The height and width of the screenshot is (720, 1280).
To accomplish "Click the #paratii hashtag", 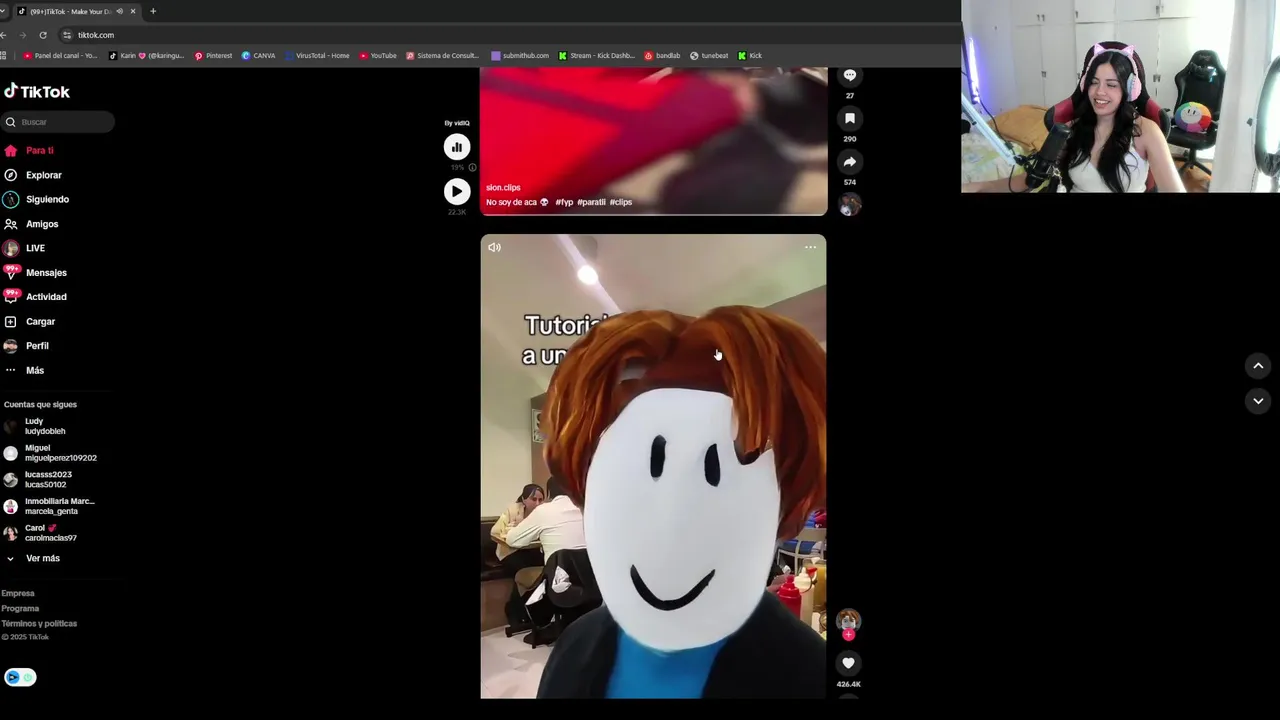I will coord(591,202).
